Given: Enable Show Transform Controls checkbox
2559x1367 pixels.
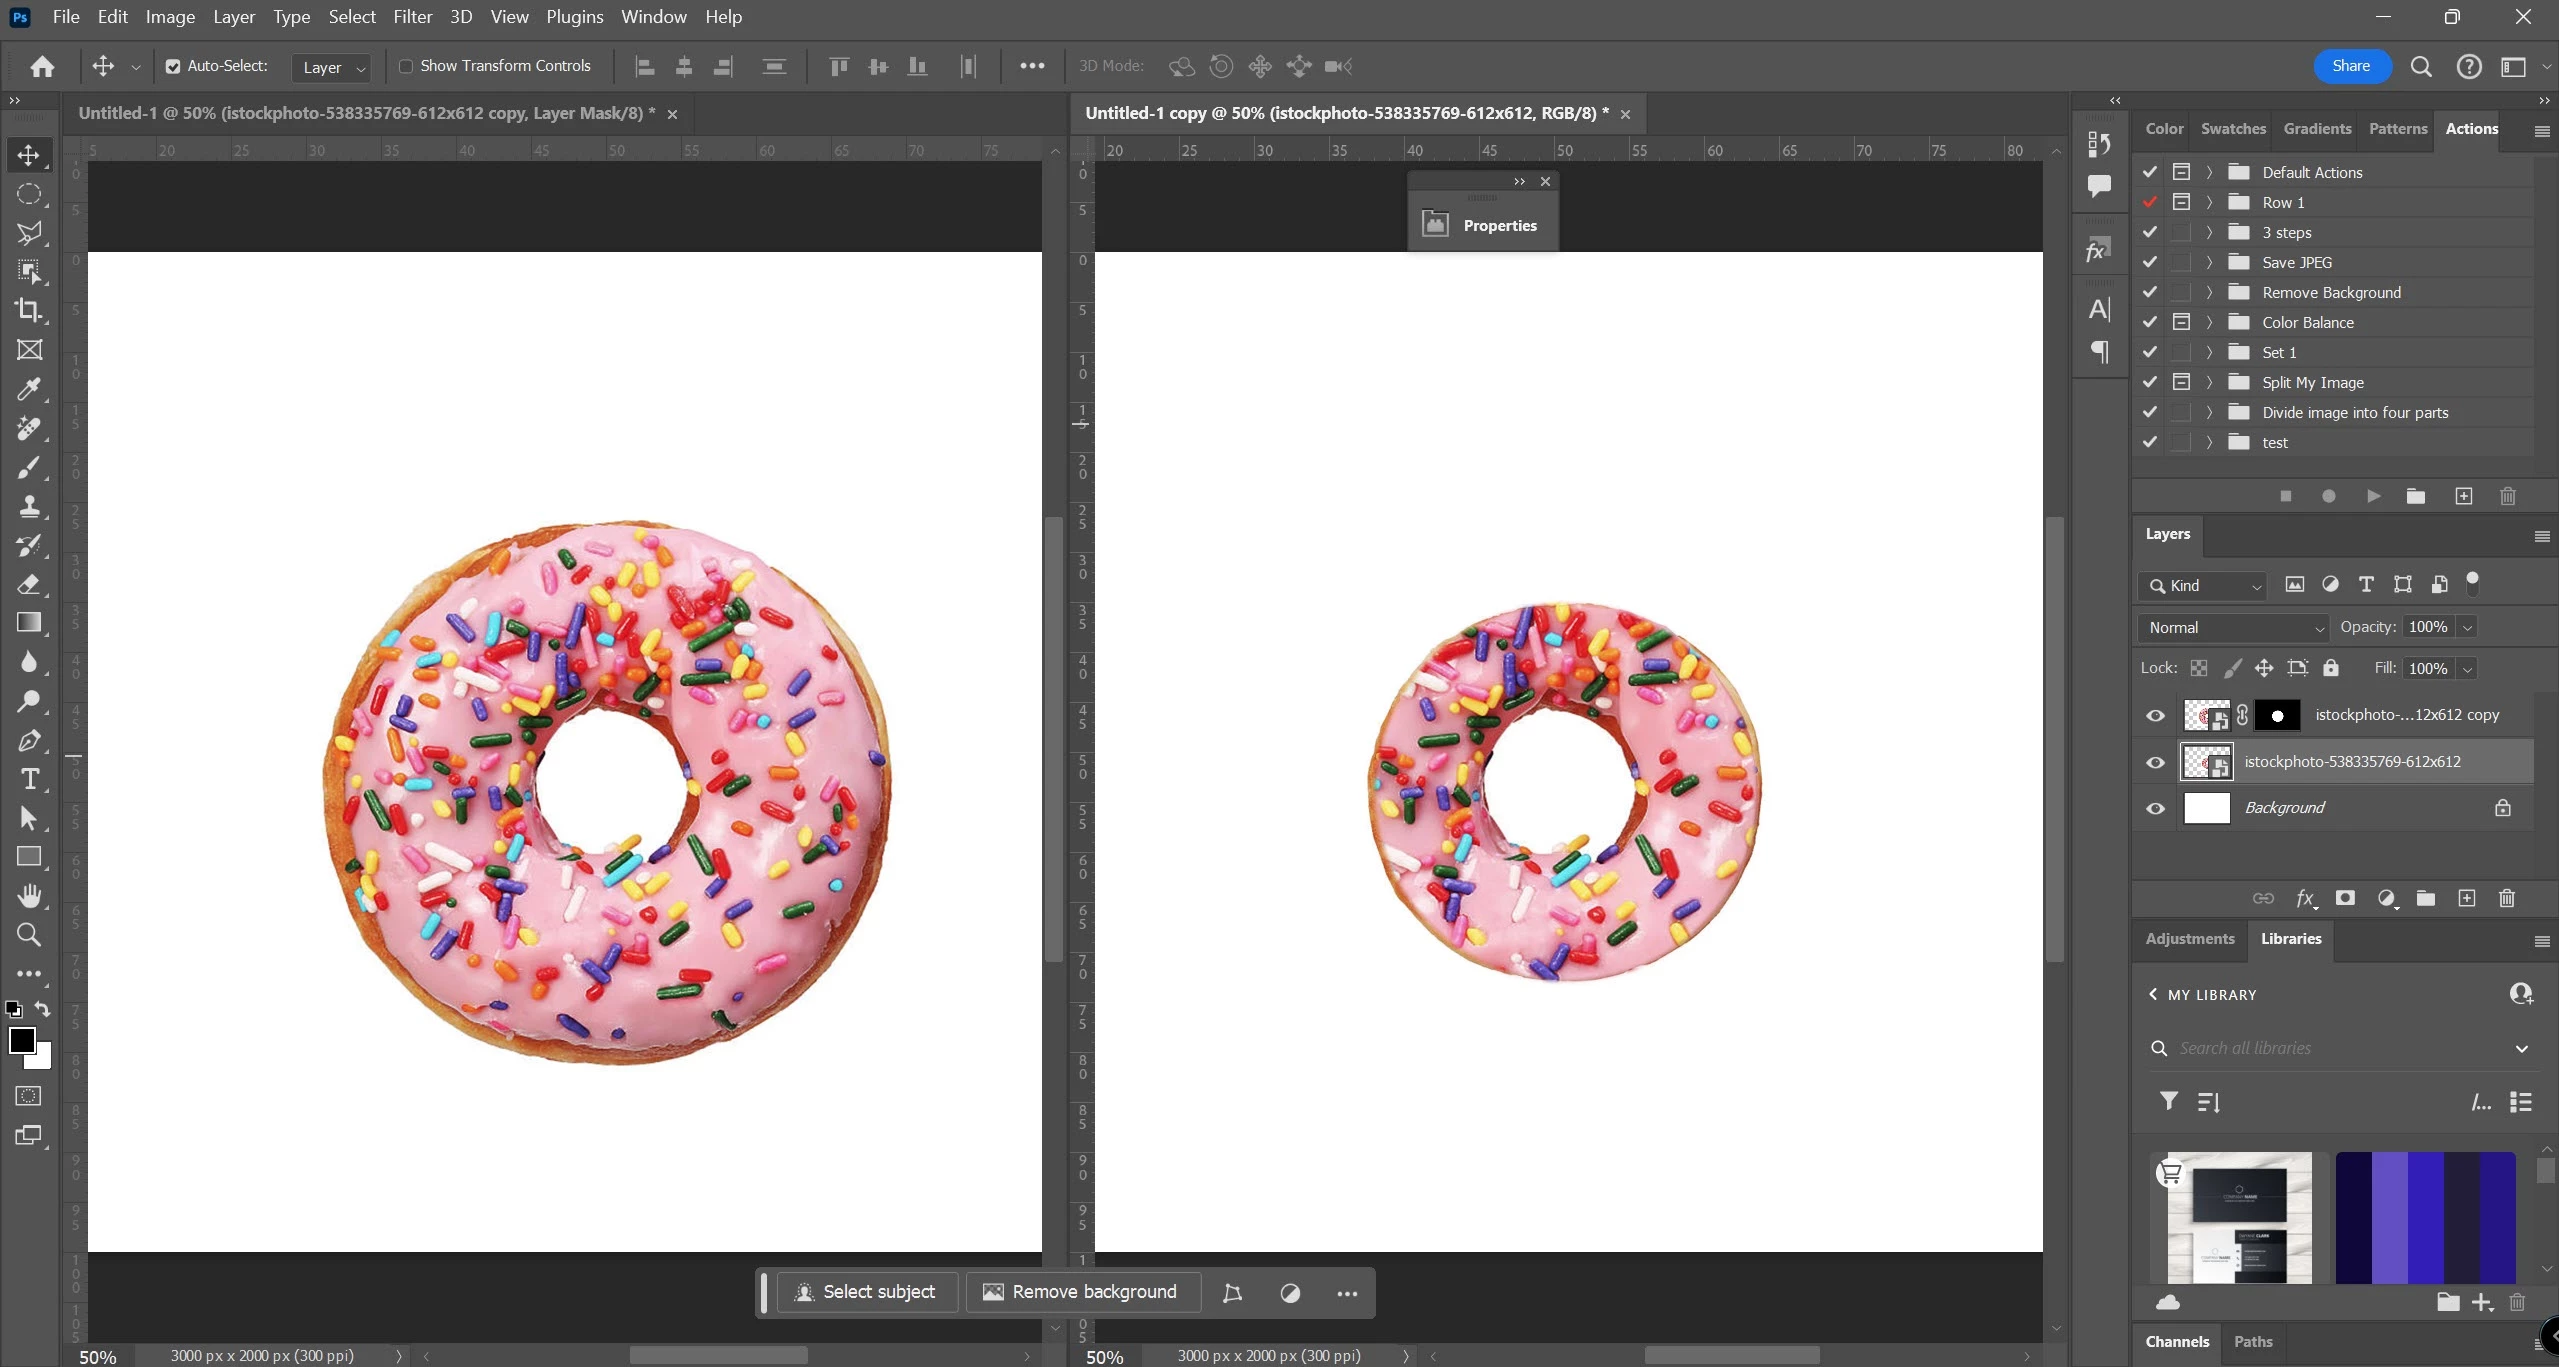Looking at the screenshot, I should point(406,66).
